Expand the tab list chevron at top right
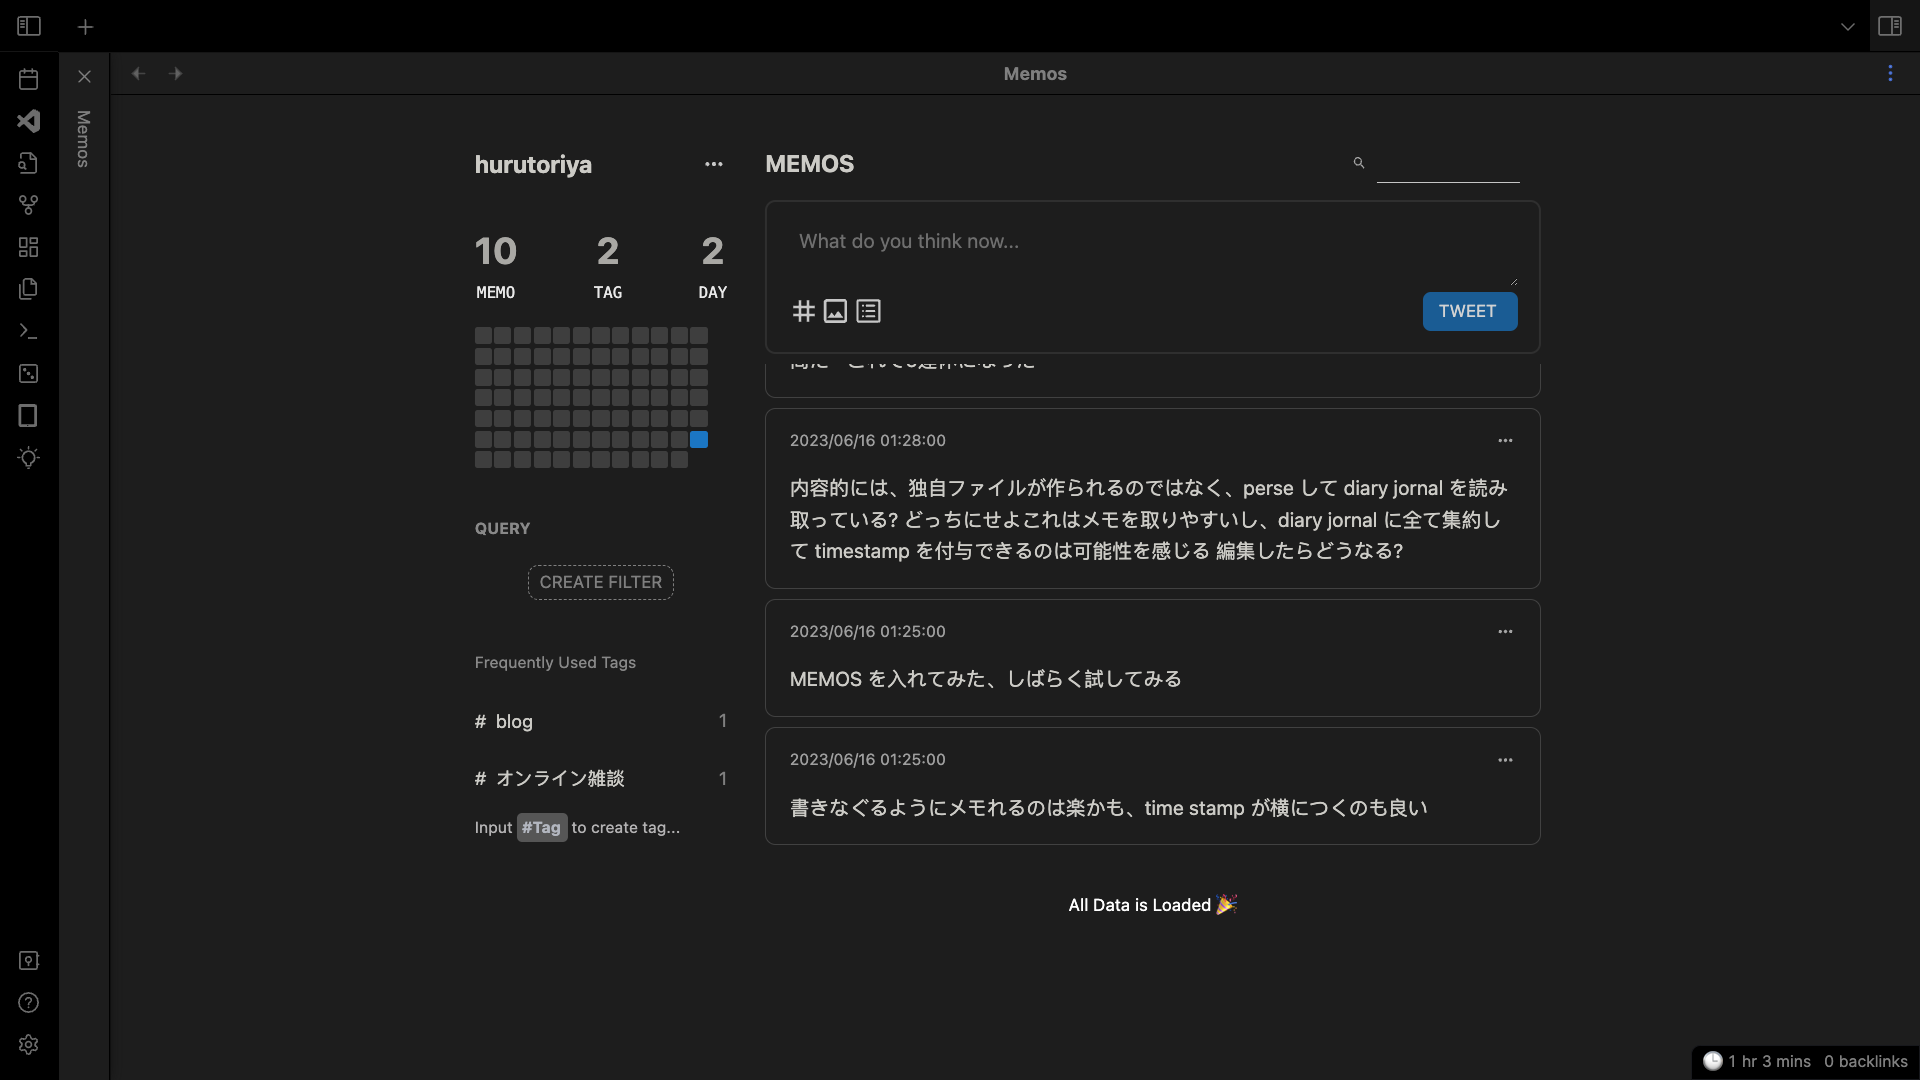 click(1847, 27)
